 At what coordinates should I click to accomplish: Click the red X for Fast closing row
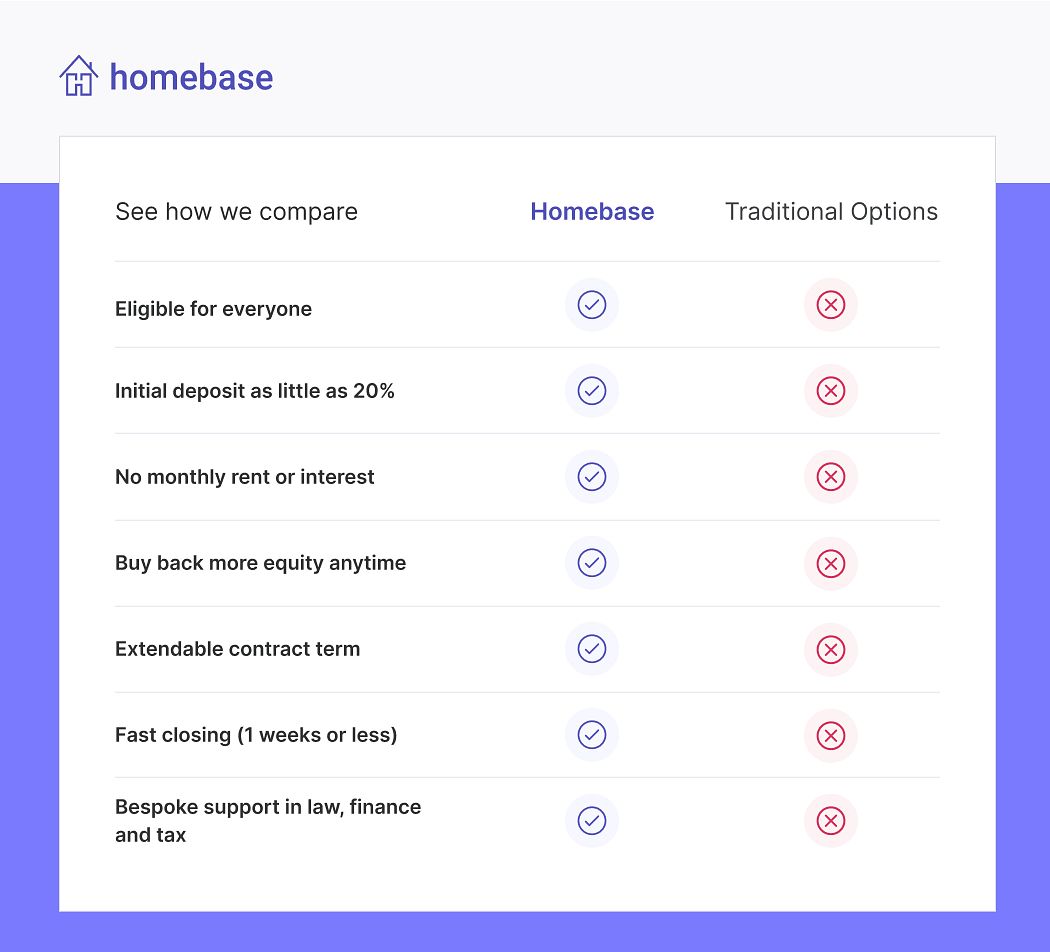click(x=830, y=735)
